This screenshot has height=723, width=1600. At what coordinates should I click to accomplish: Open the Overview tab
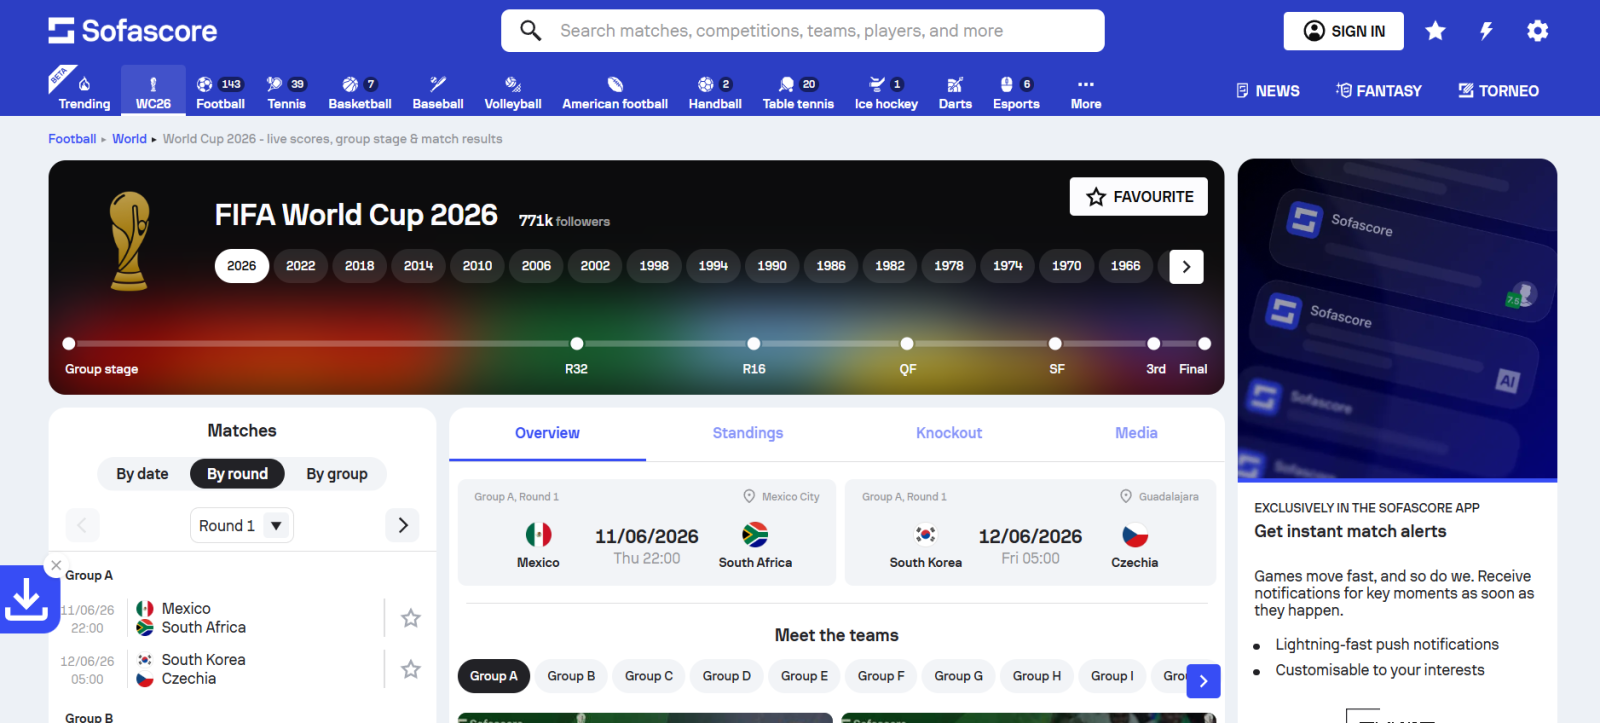[547, 433]
